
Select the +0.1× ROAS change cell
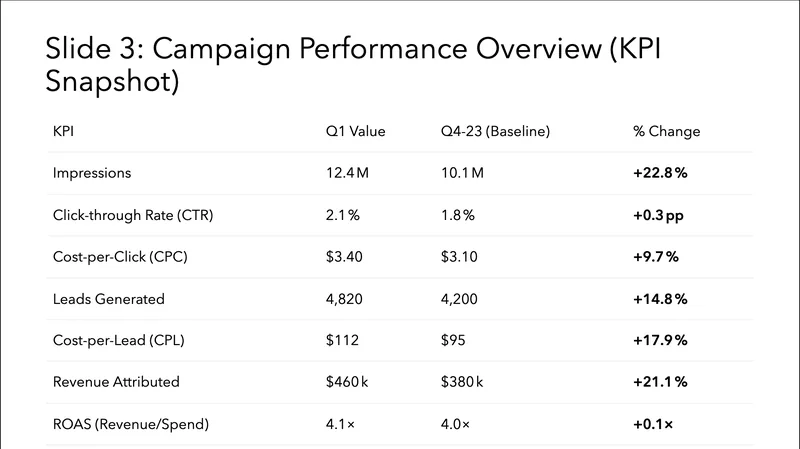point(653,425)
